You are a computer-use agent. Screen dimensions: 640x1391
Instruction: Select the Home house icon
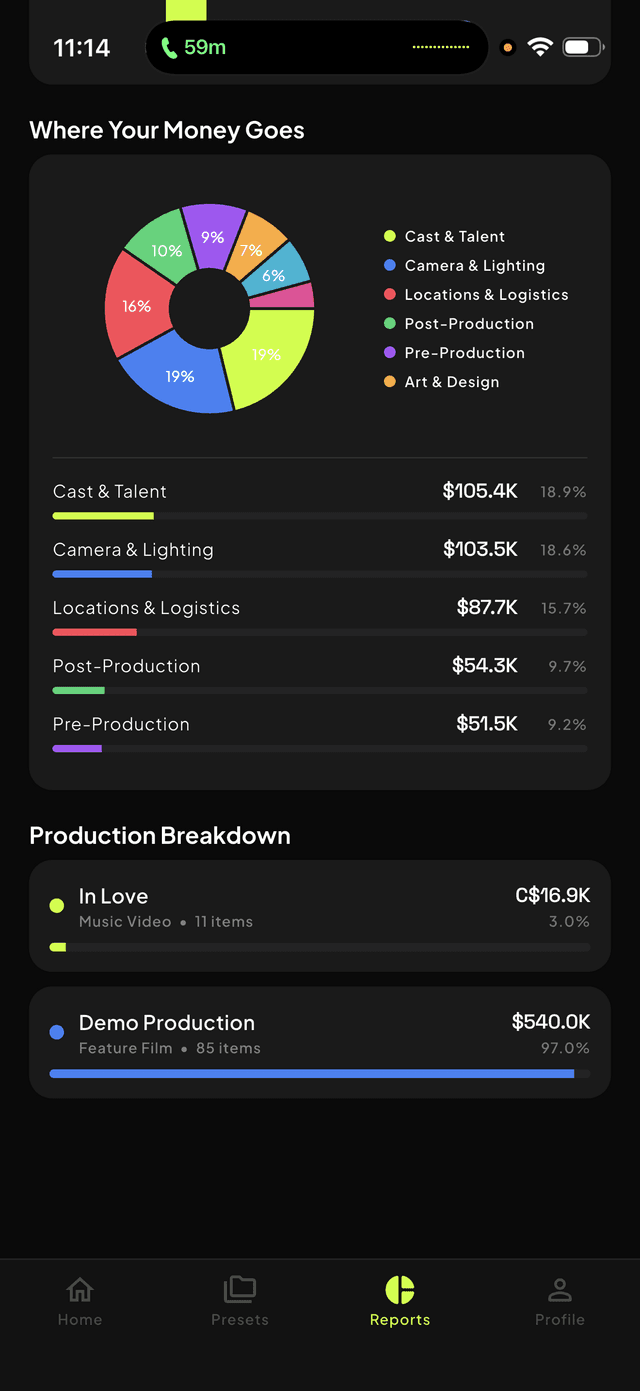[x=80, y=1290]
